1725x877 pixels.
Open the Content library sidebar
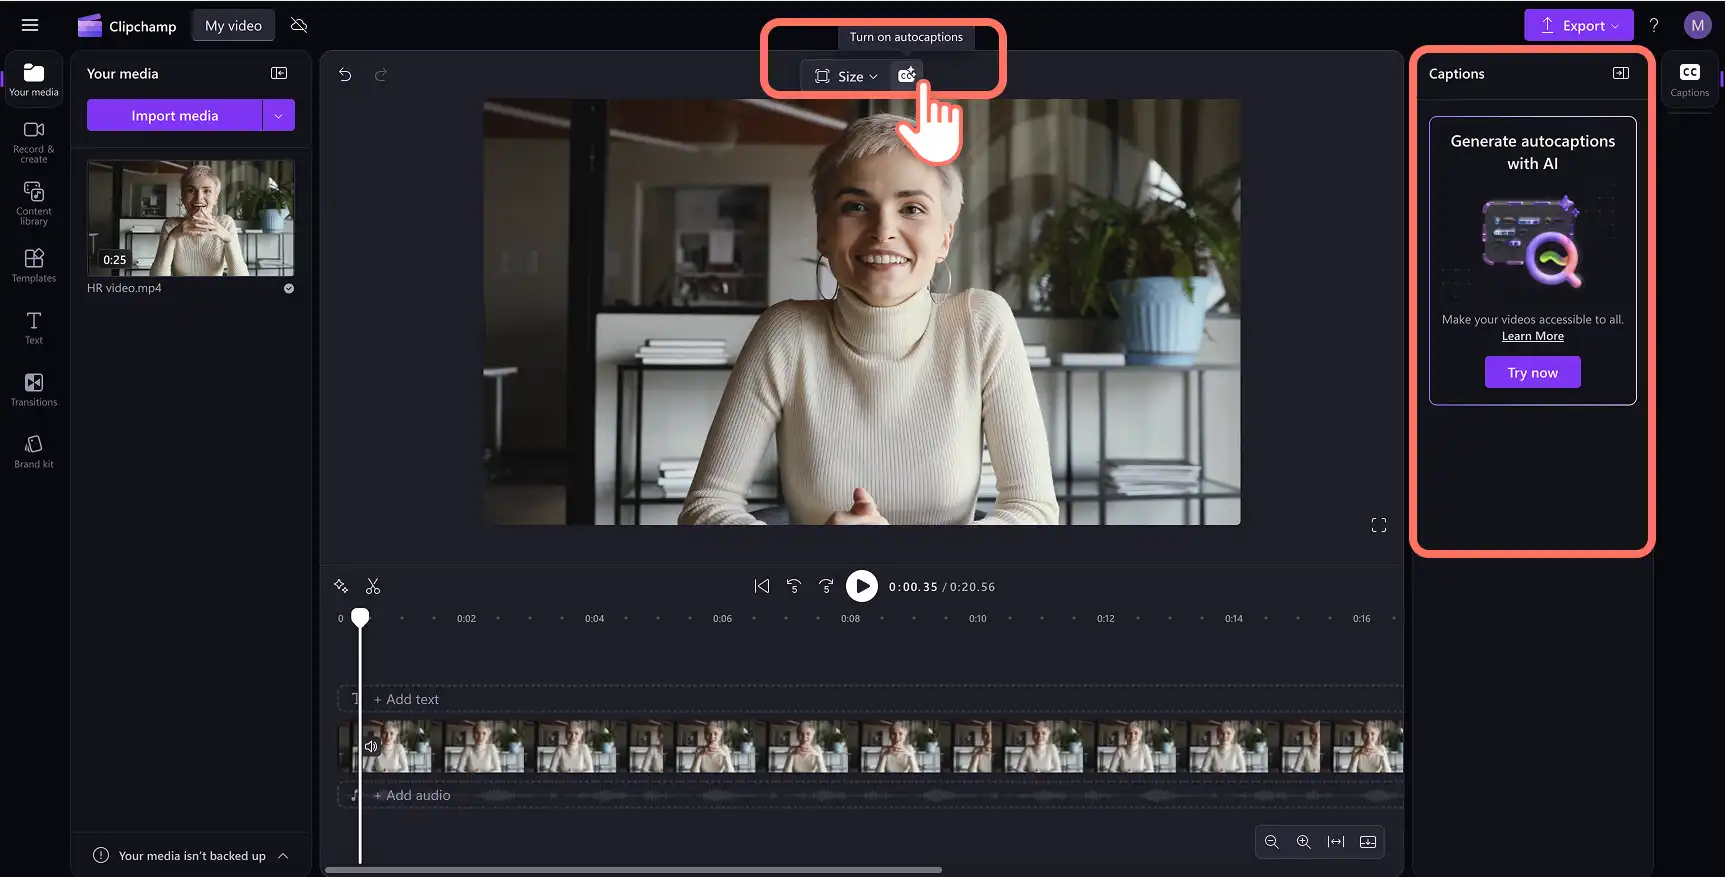click(34, 203)
